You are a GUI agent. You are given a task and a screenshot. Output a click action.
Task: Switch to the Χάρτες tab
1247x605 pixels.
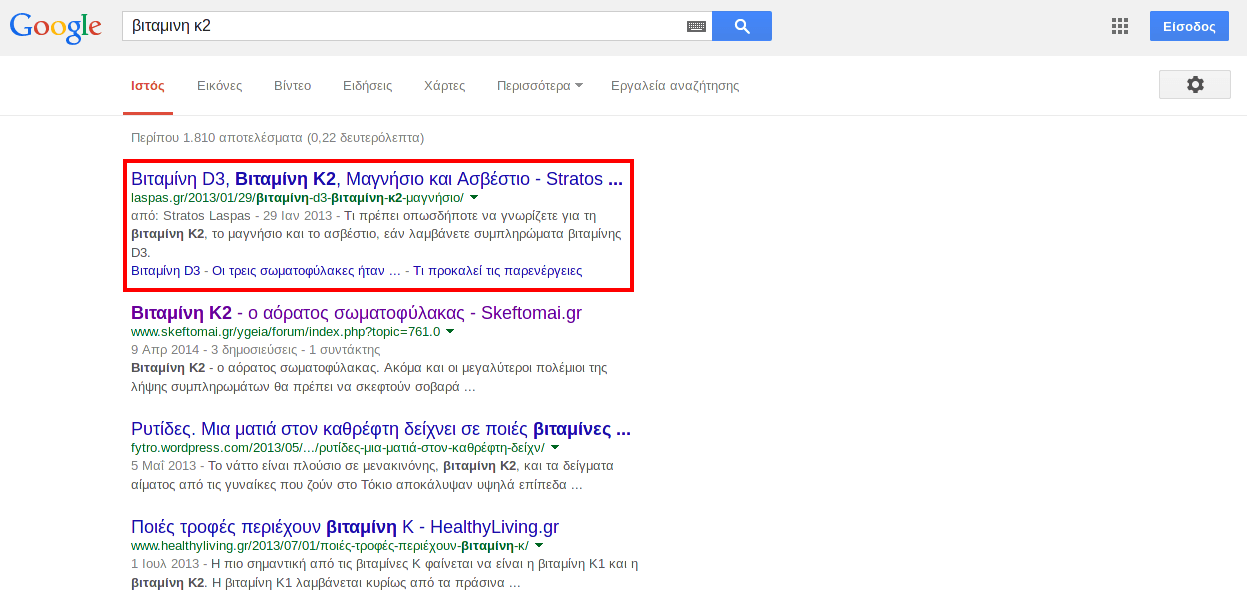[x=445, y=86]
